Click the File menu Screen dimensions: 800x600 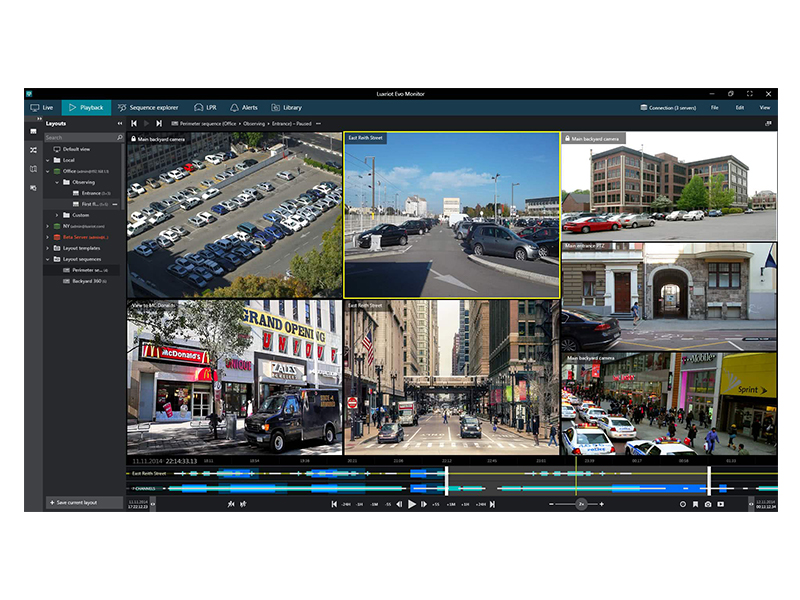pyautogui.click(x=714, y=107)
